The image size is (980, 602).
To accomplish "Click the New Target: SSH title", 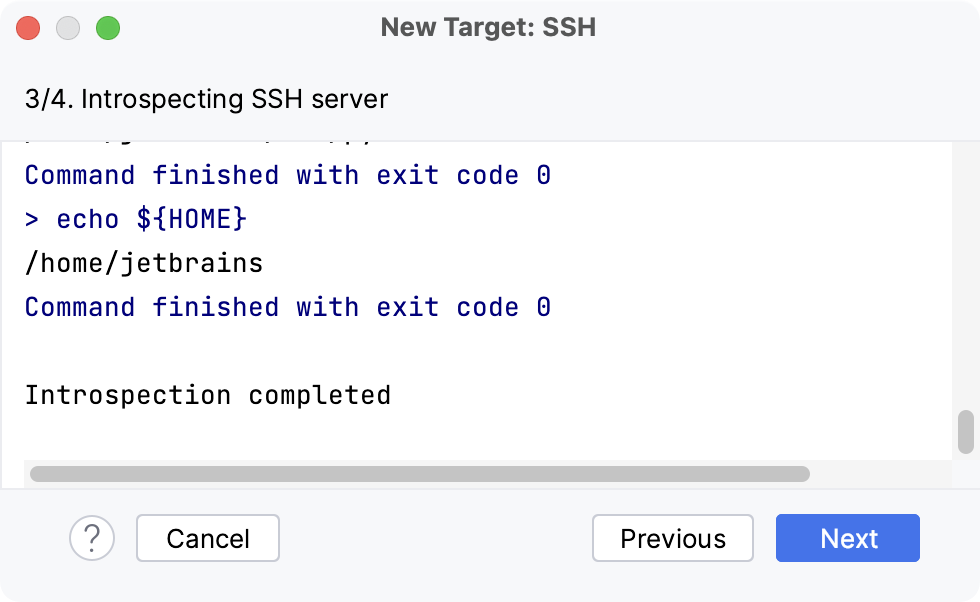I will point(489,28).
